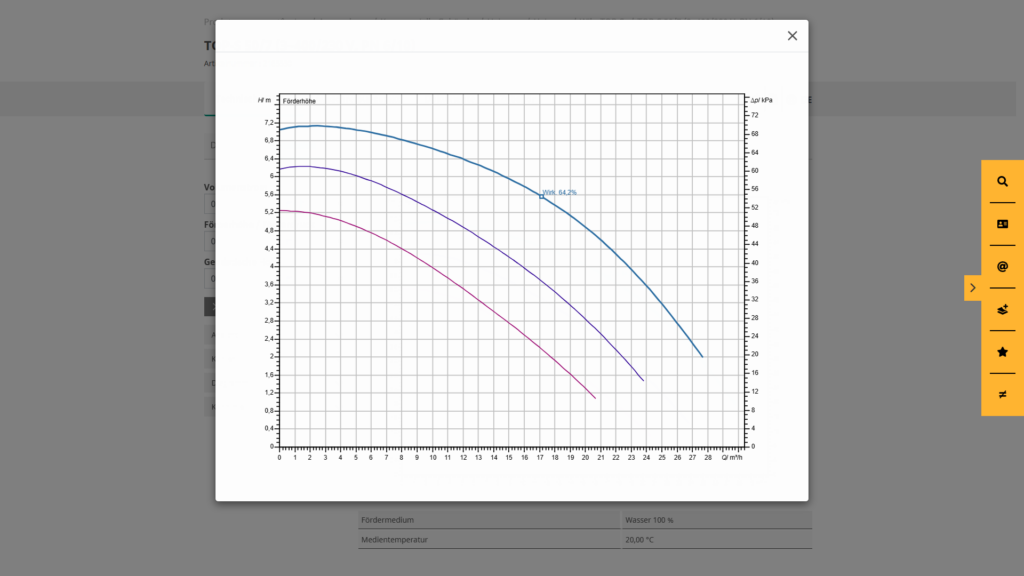This screenshot has height=576, width=1024.
Task: Click the right end of blue curve
Action: [702, 356]
